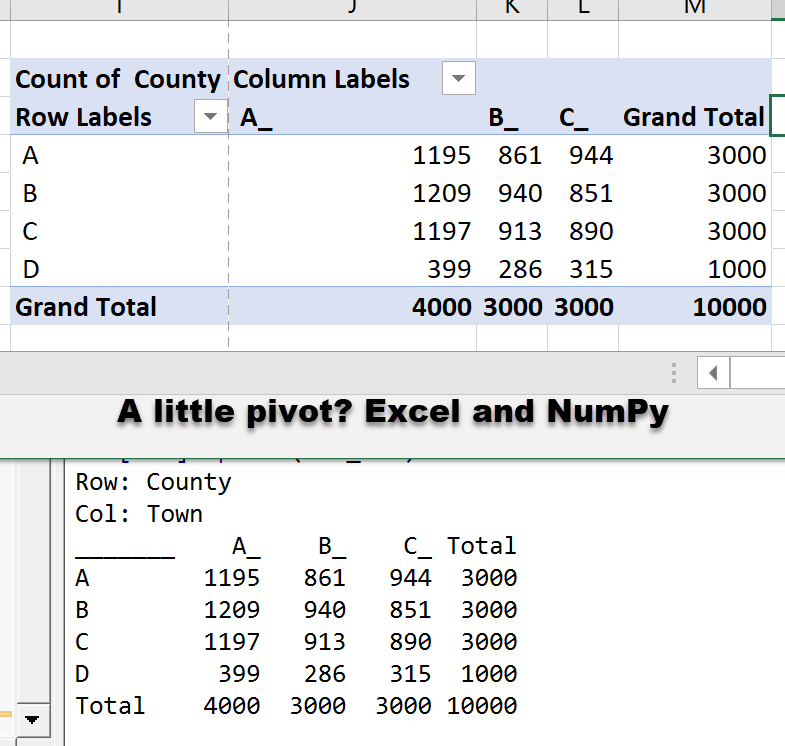Select the 'Count of County' pivot cell
785x746 pixels.
tap(119, 79)
